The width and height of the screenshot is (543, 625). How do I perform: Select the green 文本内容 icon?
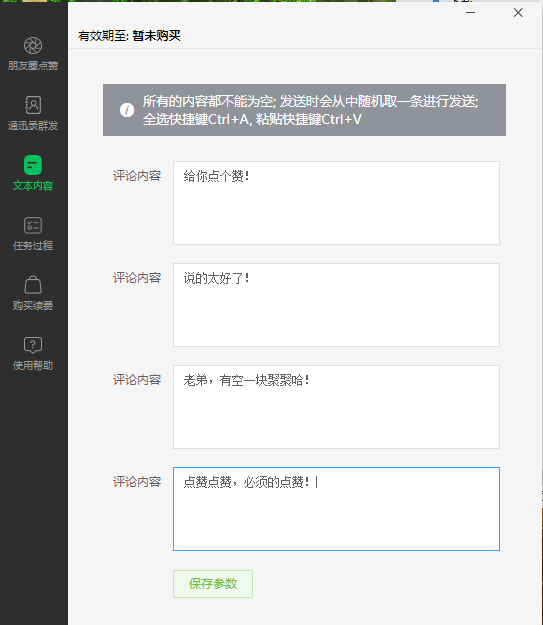pos(33,165)
